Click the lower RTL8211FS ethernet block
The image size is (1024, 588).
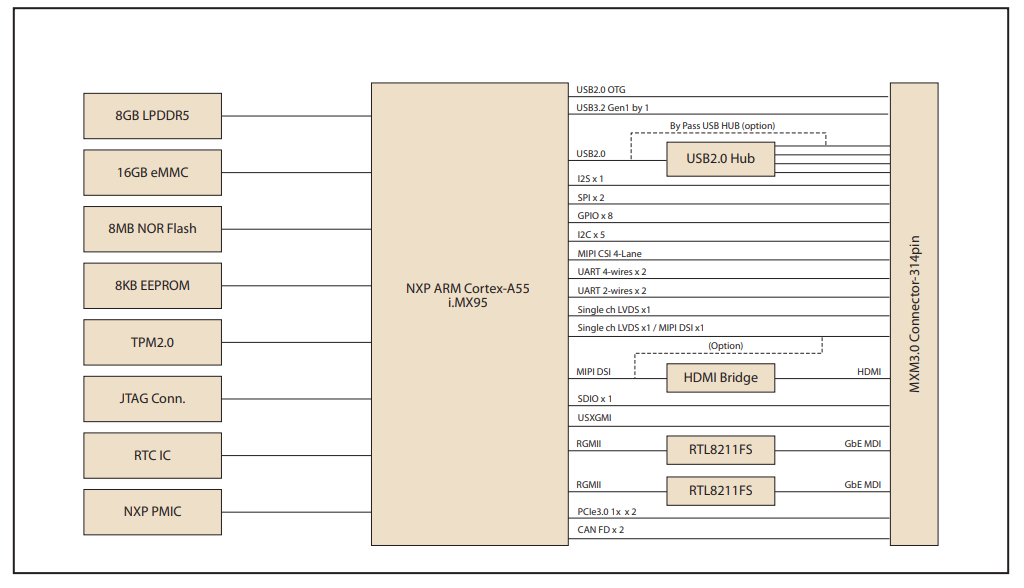pos(720,490)
